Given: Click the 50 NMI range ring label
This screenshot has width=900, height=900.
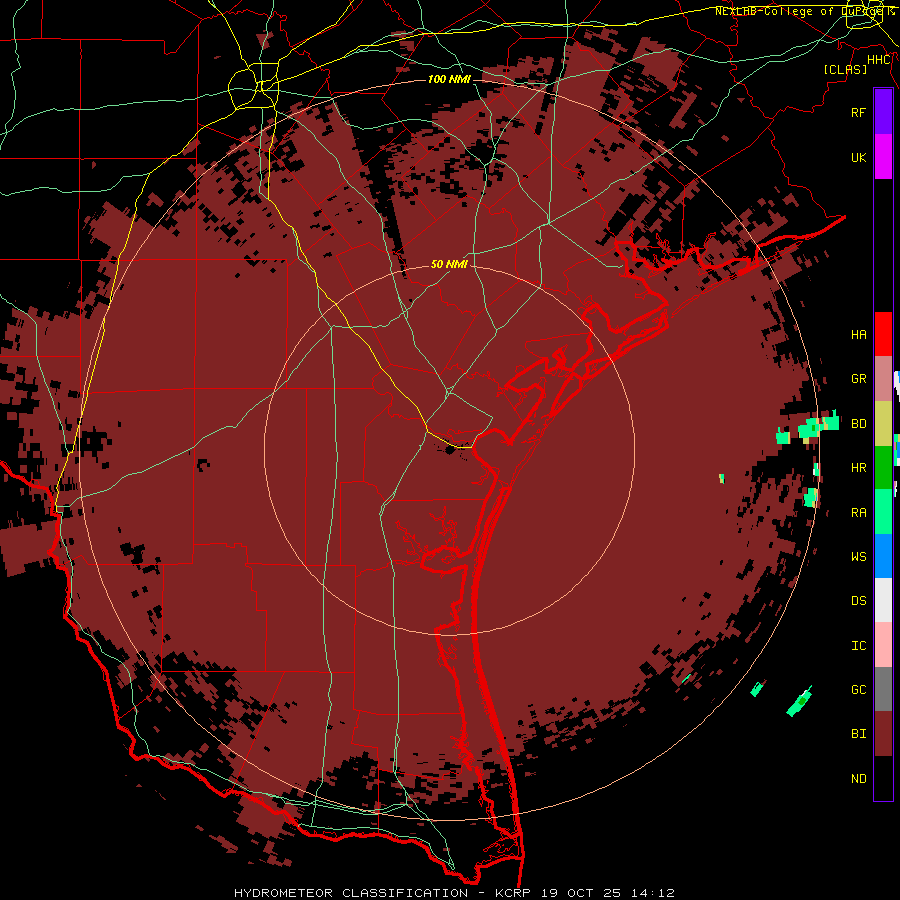Looking at the screenshot, I should [449, 264].
